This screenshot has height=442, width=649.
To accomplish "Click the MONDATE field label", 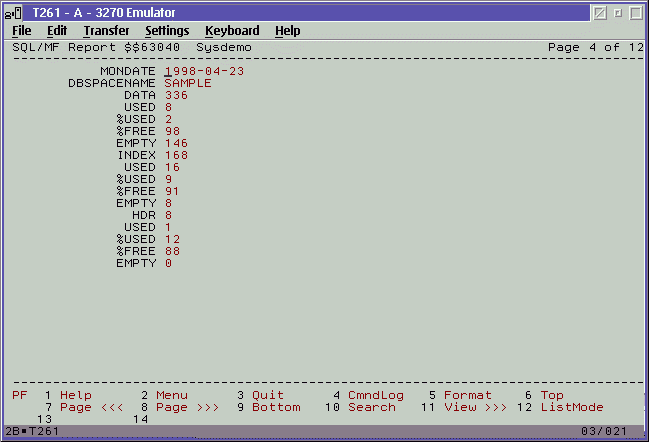I will click(128, 71).
